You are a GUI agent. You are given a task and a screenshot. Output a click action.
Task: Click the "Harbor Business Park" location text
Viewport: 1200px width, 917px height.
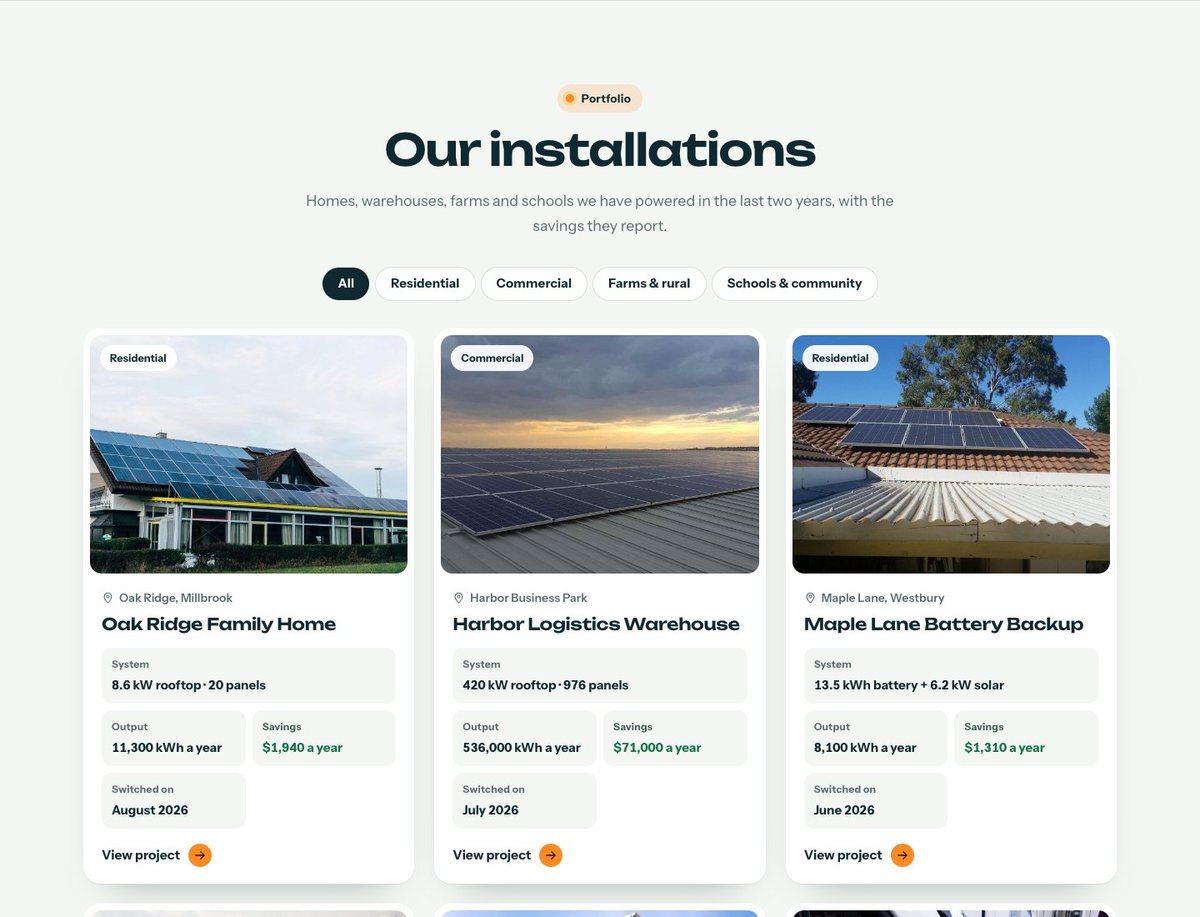tap(529, 598)
